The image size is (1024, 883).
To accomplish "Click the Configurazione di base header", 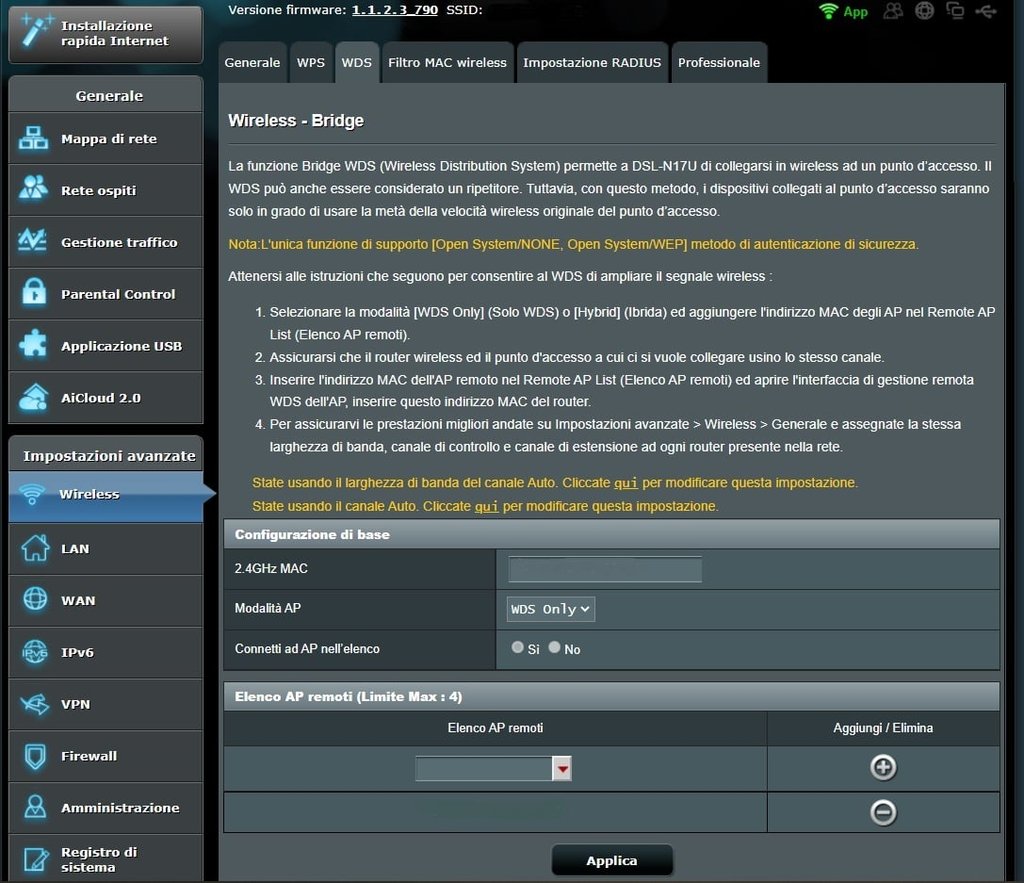I will 611,534.
